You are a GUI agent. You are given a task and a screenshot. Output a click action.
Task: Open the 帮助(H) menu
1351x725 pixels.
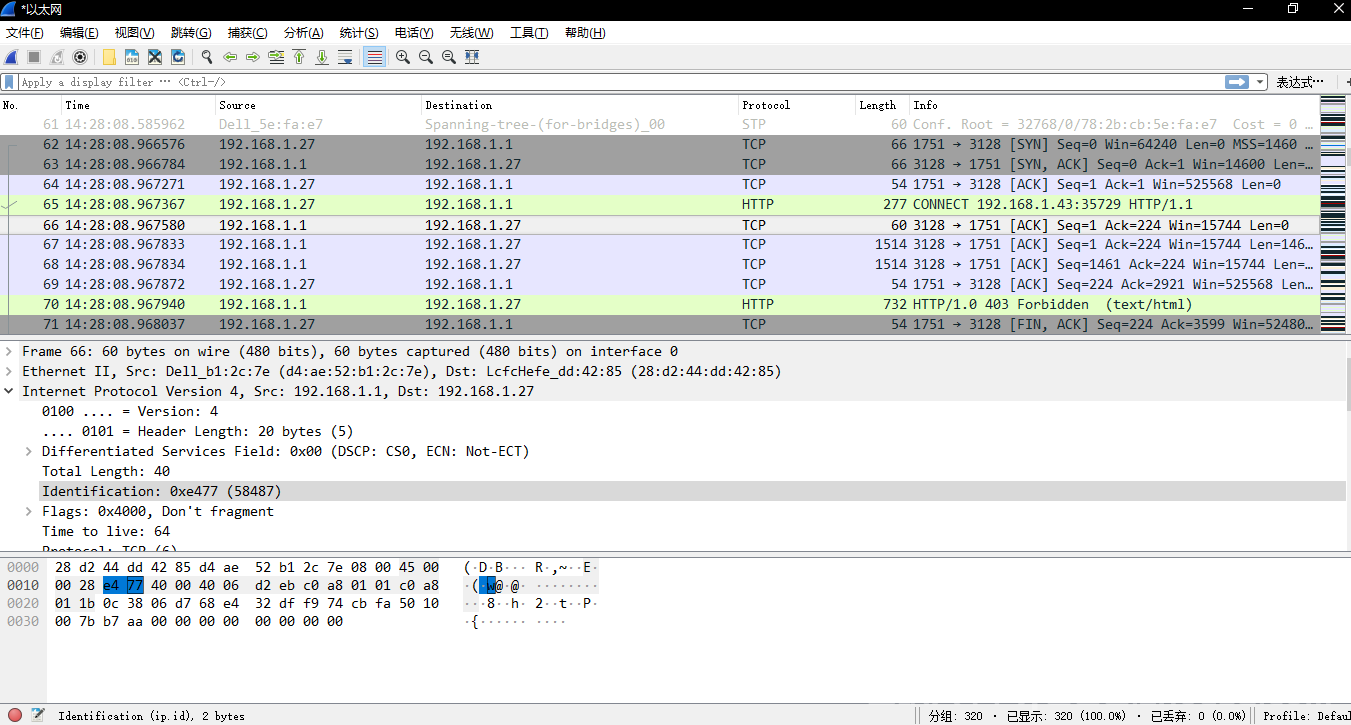point(585,33)
